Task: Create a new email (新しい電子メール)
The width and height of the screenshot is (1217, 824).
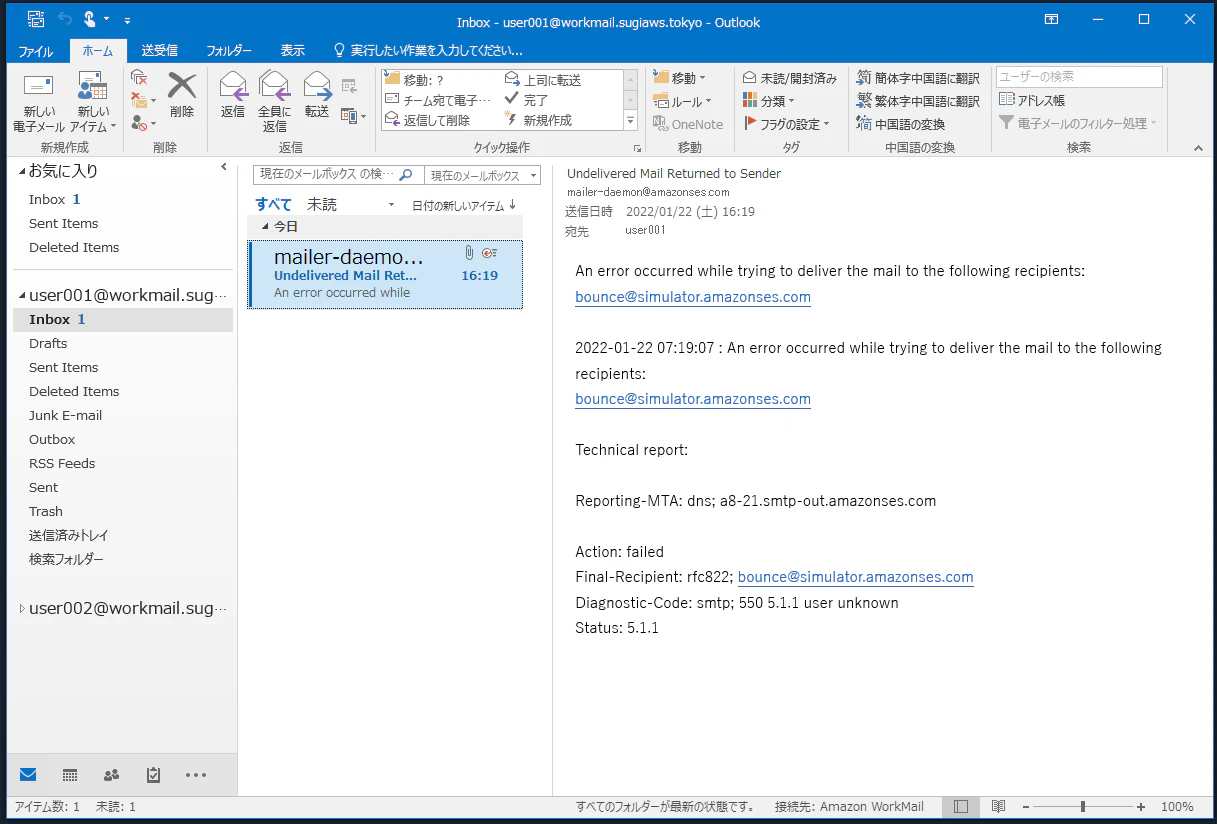Action: 39,103
